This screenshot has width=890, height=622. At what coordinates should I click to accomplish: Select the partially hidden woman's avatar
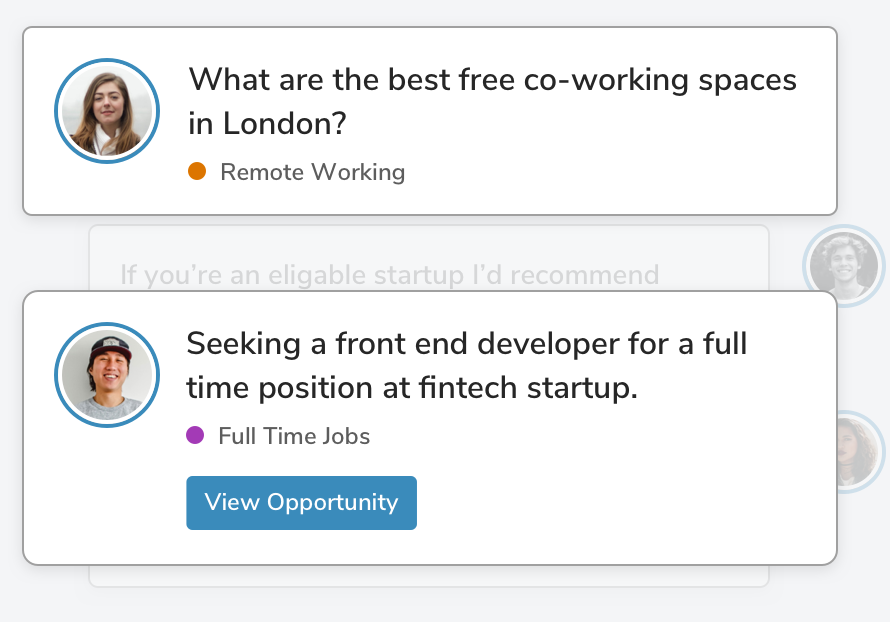(x=860, y=452)
